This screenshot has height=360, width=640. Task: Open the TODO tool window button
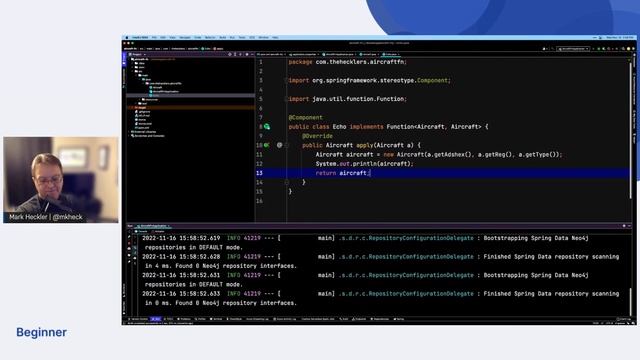168,319
